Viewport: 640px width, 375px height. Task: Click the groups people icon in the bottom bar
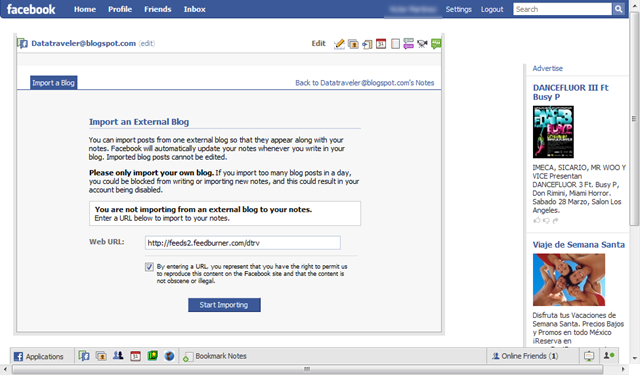coord(118,356)
